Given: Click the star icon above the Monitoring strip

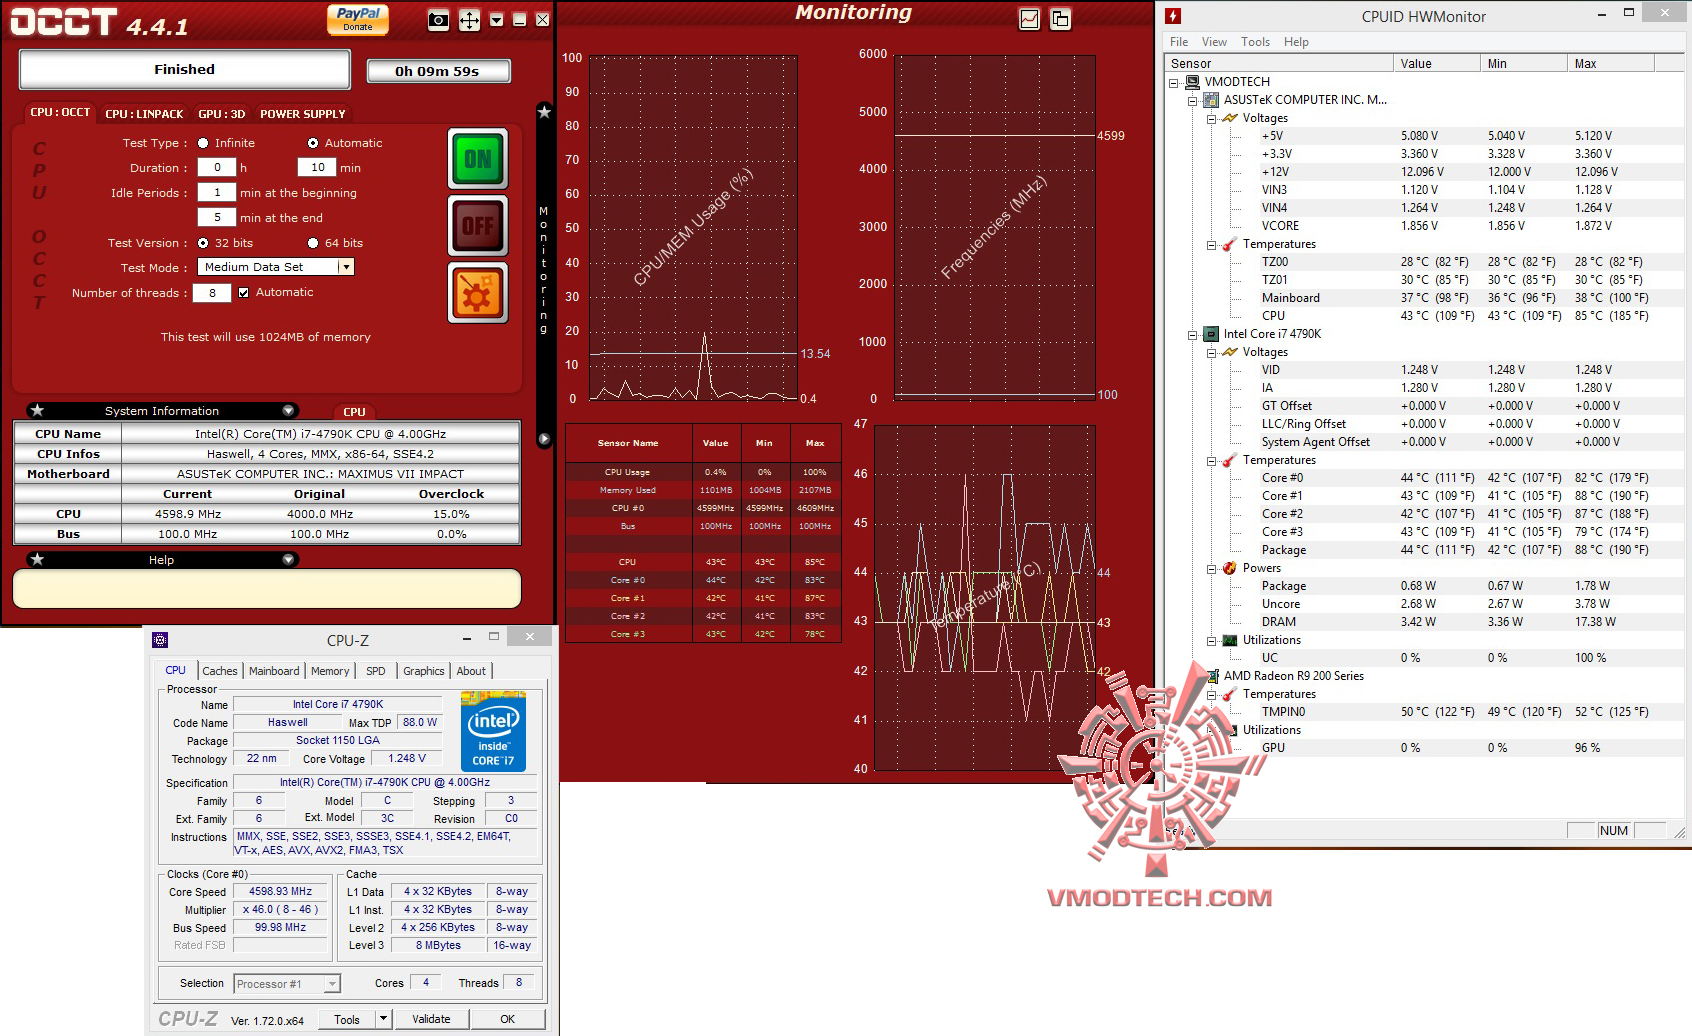Looking at the screenshot, I should 544,112.
